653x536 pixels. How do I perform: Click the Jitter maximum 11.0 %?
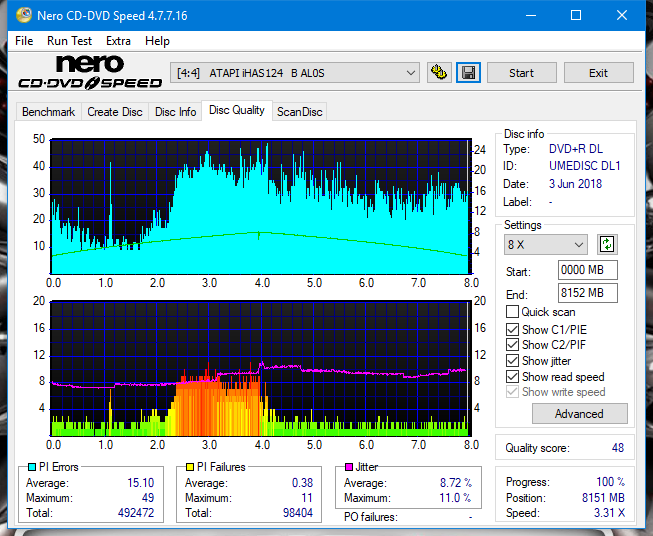pyautogui.click(x=455, y=498)
